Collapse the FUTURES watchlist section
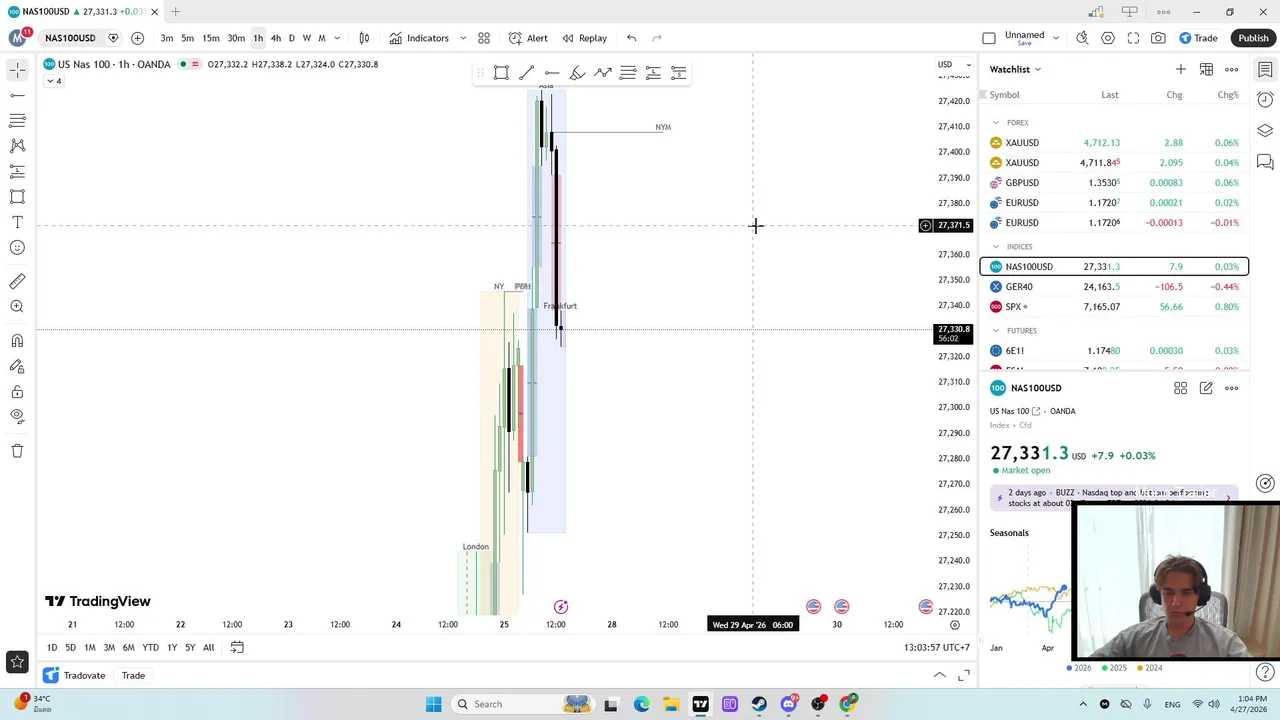The width and height of the screenshot is (1280, 720). (x=996, y=331)
